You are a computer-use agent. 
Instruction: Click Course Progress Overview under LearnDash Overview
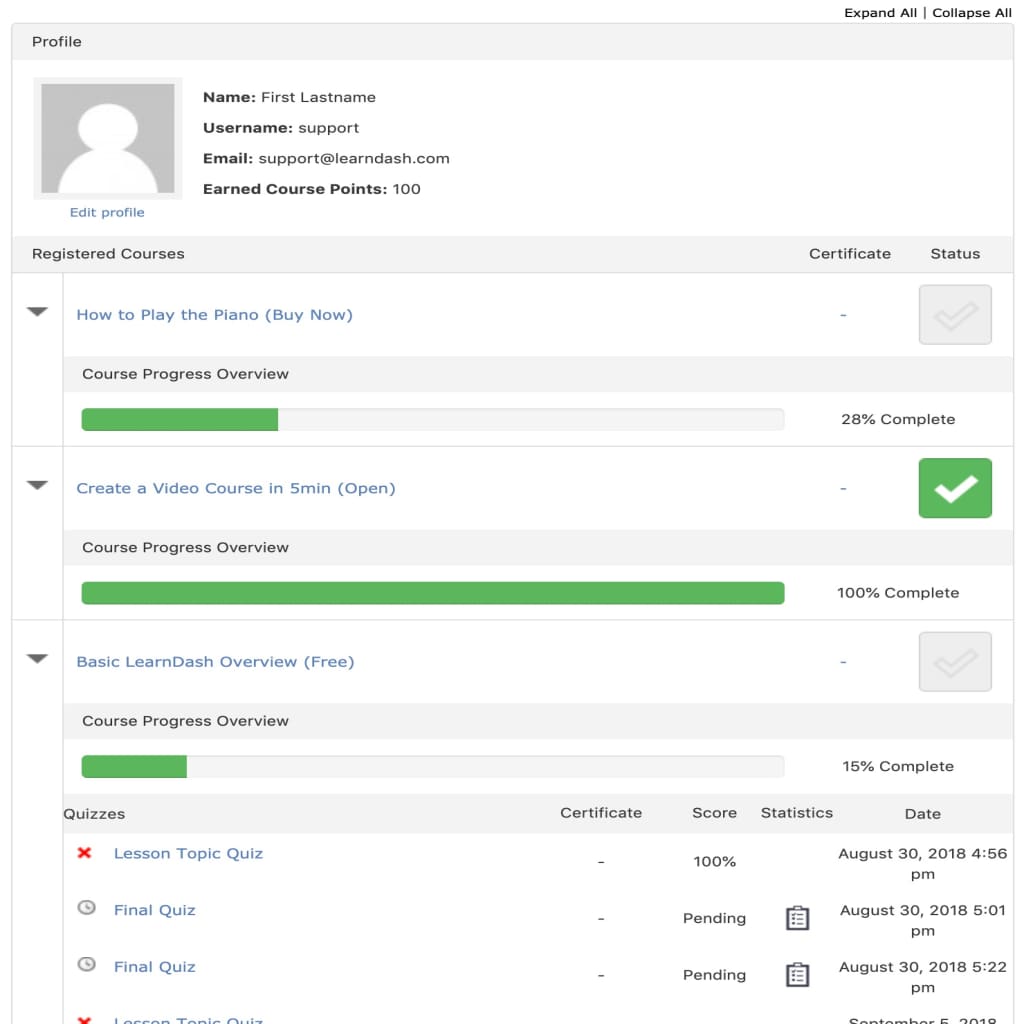click(185, 721)
